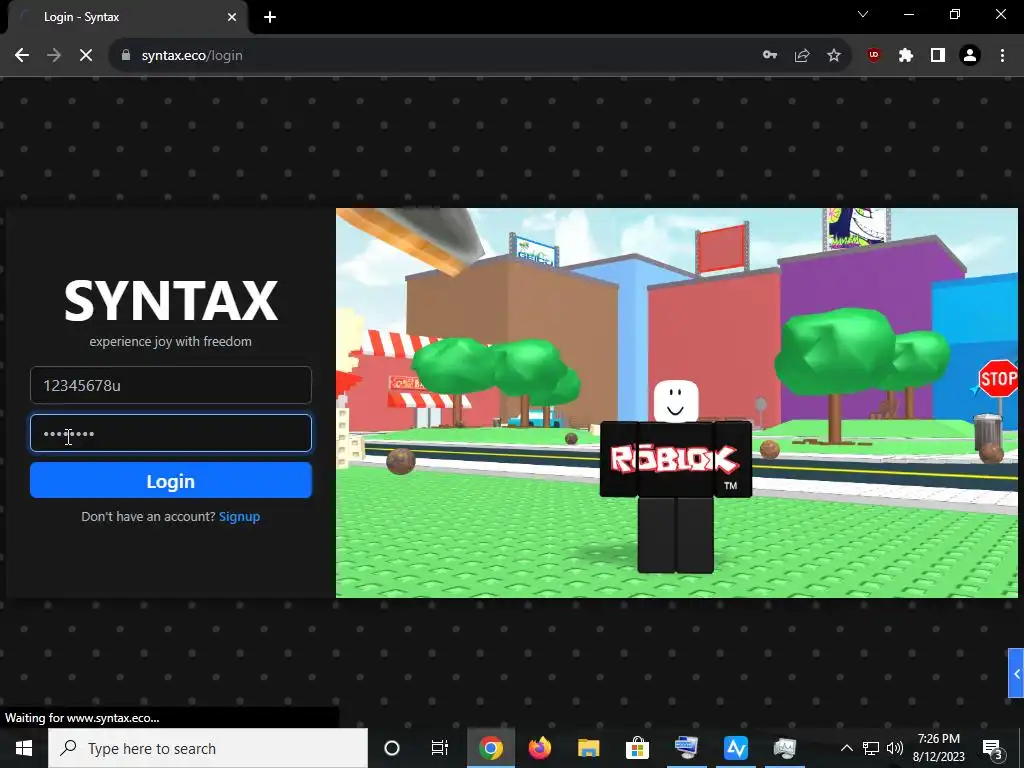Click the padlock site info icon
The width and height of the screenshot is (1024, 768).
(x=125, y=56)
